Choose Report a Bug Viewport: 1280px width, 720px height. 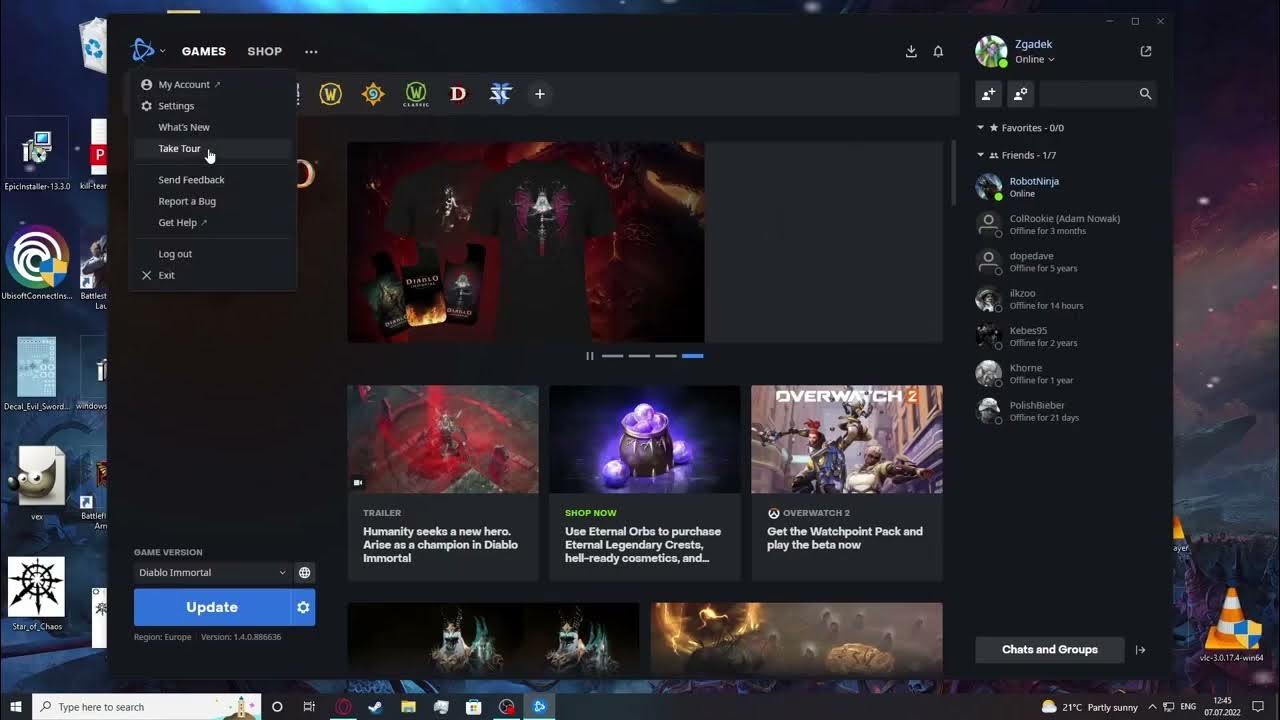212,201
